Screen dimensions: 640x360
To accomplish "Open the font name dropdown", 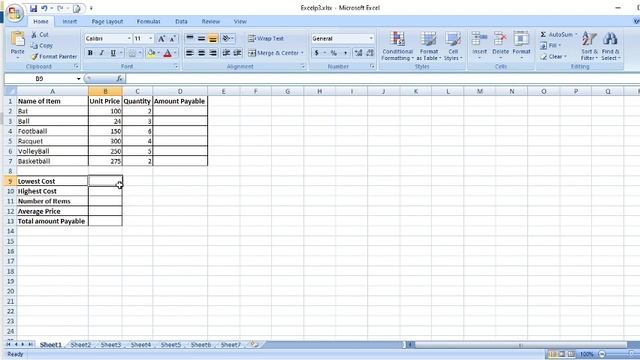I will [129, 38].
